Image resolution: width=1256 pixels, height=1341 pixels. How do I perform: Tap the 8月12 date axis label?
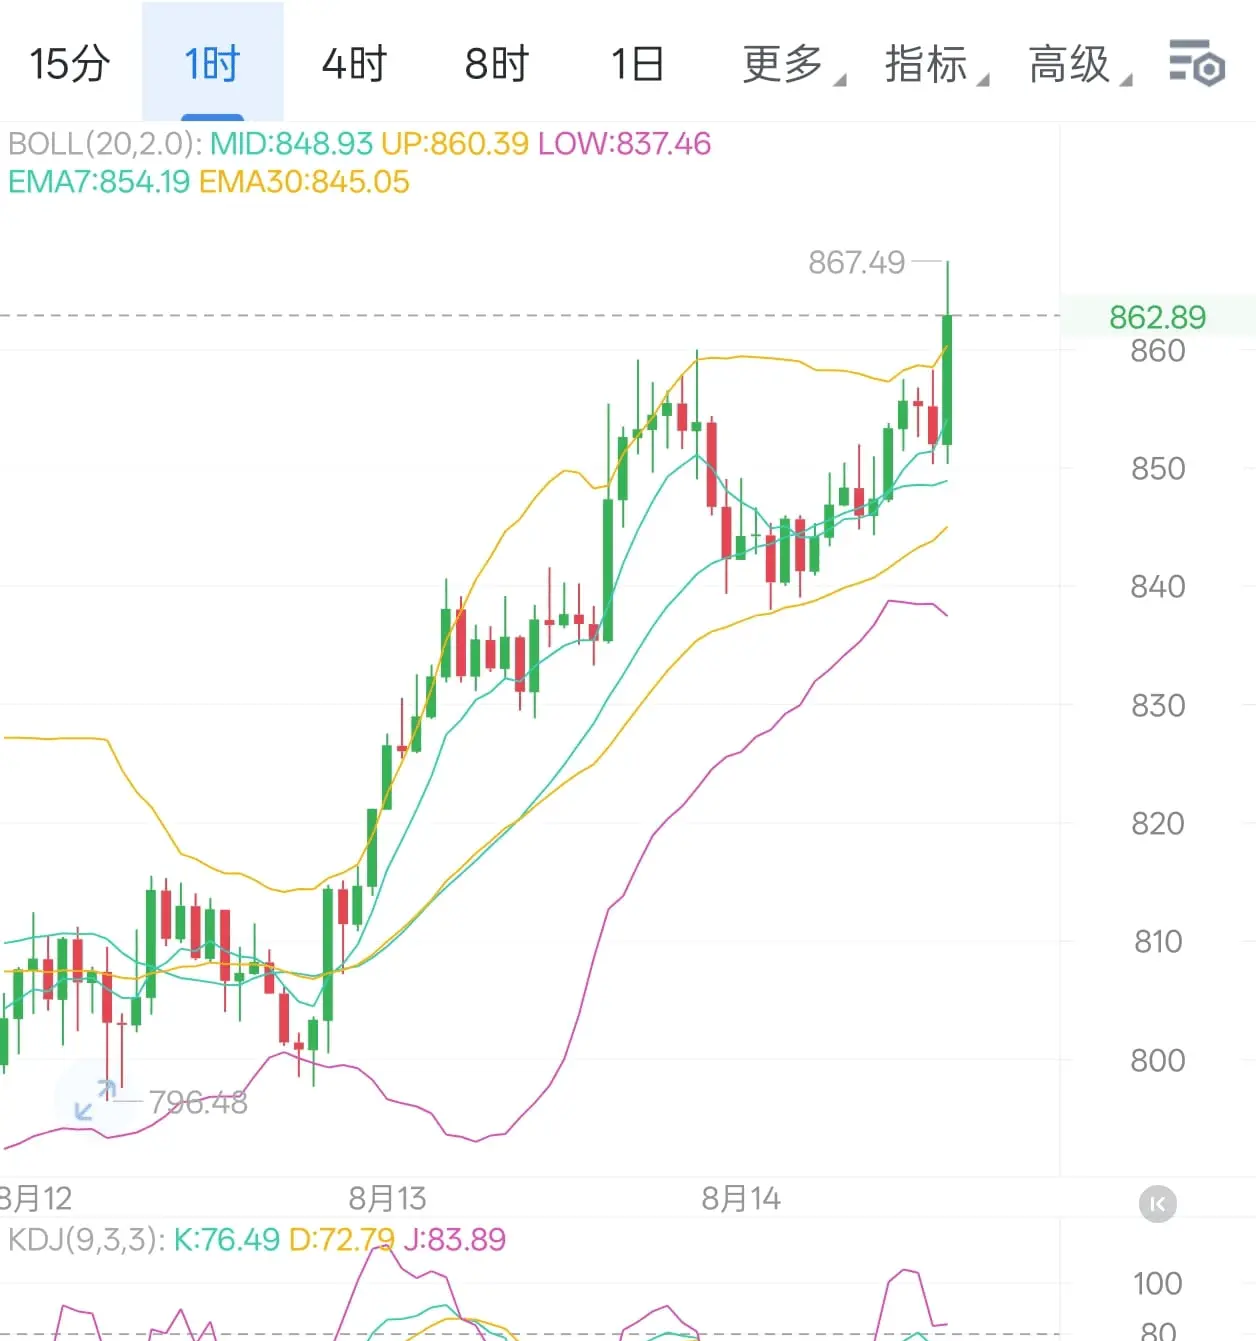[35, 1198]
